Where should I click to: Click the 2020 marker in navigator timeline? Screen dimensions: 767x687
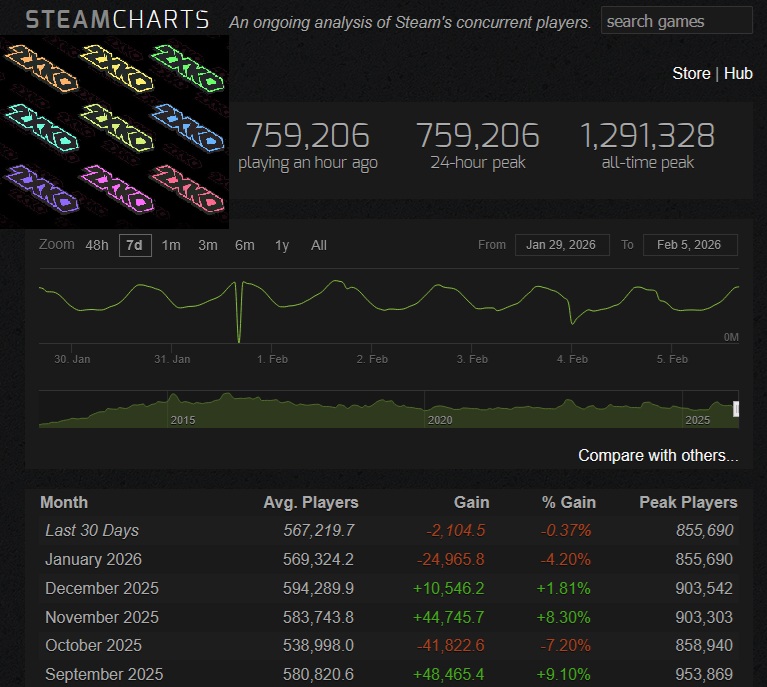click(440, 420)
